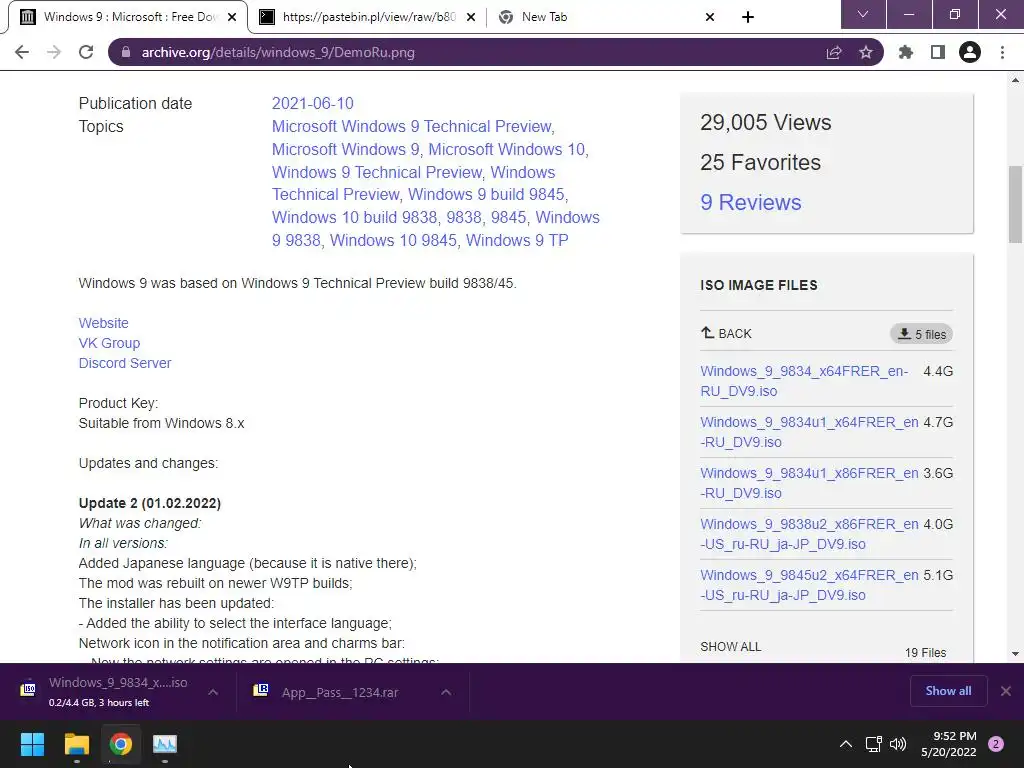This screenshot has height=768, width=1024.
Task: Open the Windows 10 9845 topic link
Action: coord(393,240)
